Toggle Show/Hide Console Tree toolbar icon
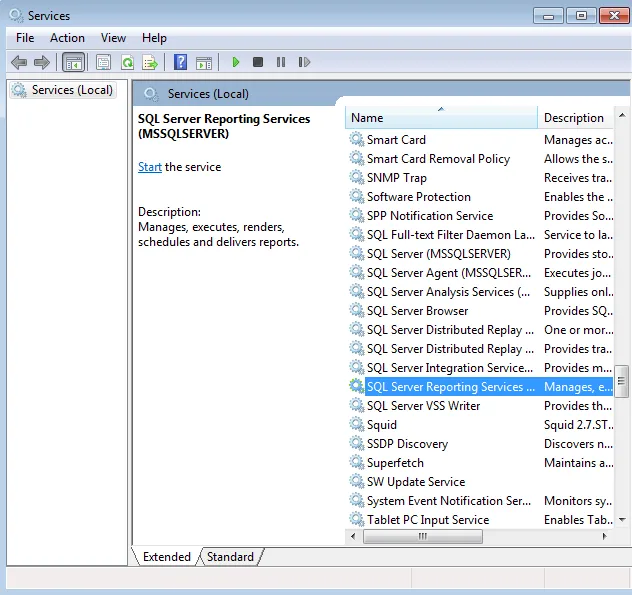Screen dimensions: 632x595 [x=74, y=62]
